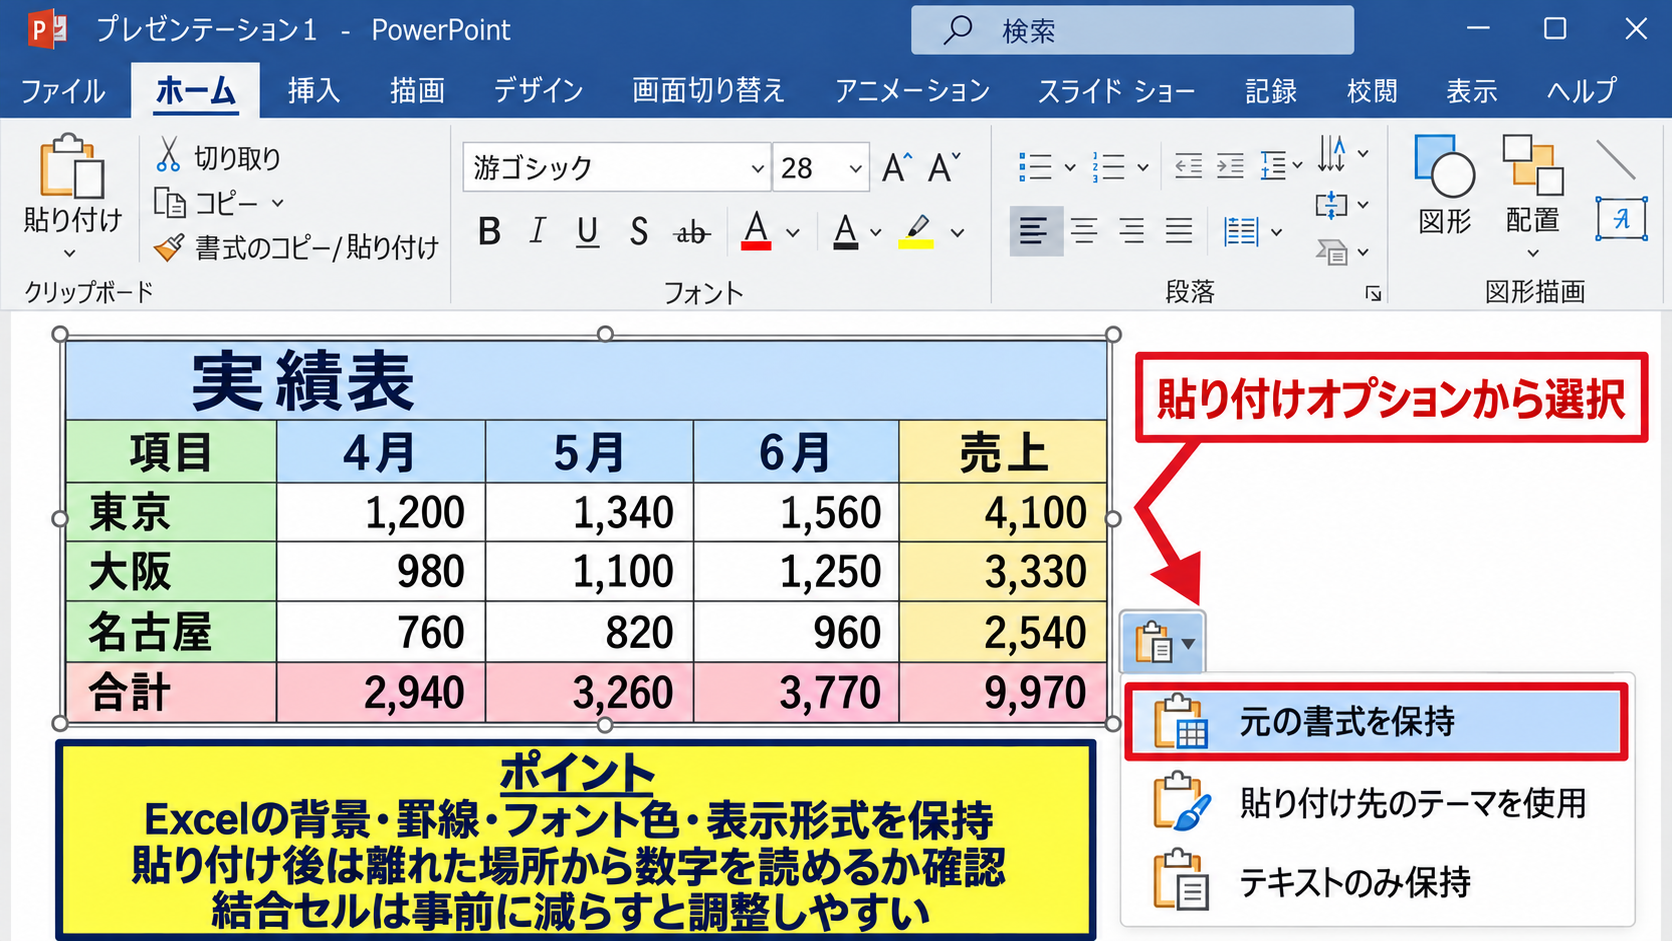Click the Cut (切り取り) scissors icon
1672x941 pixels.
click(168, 156)
